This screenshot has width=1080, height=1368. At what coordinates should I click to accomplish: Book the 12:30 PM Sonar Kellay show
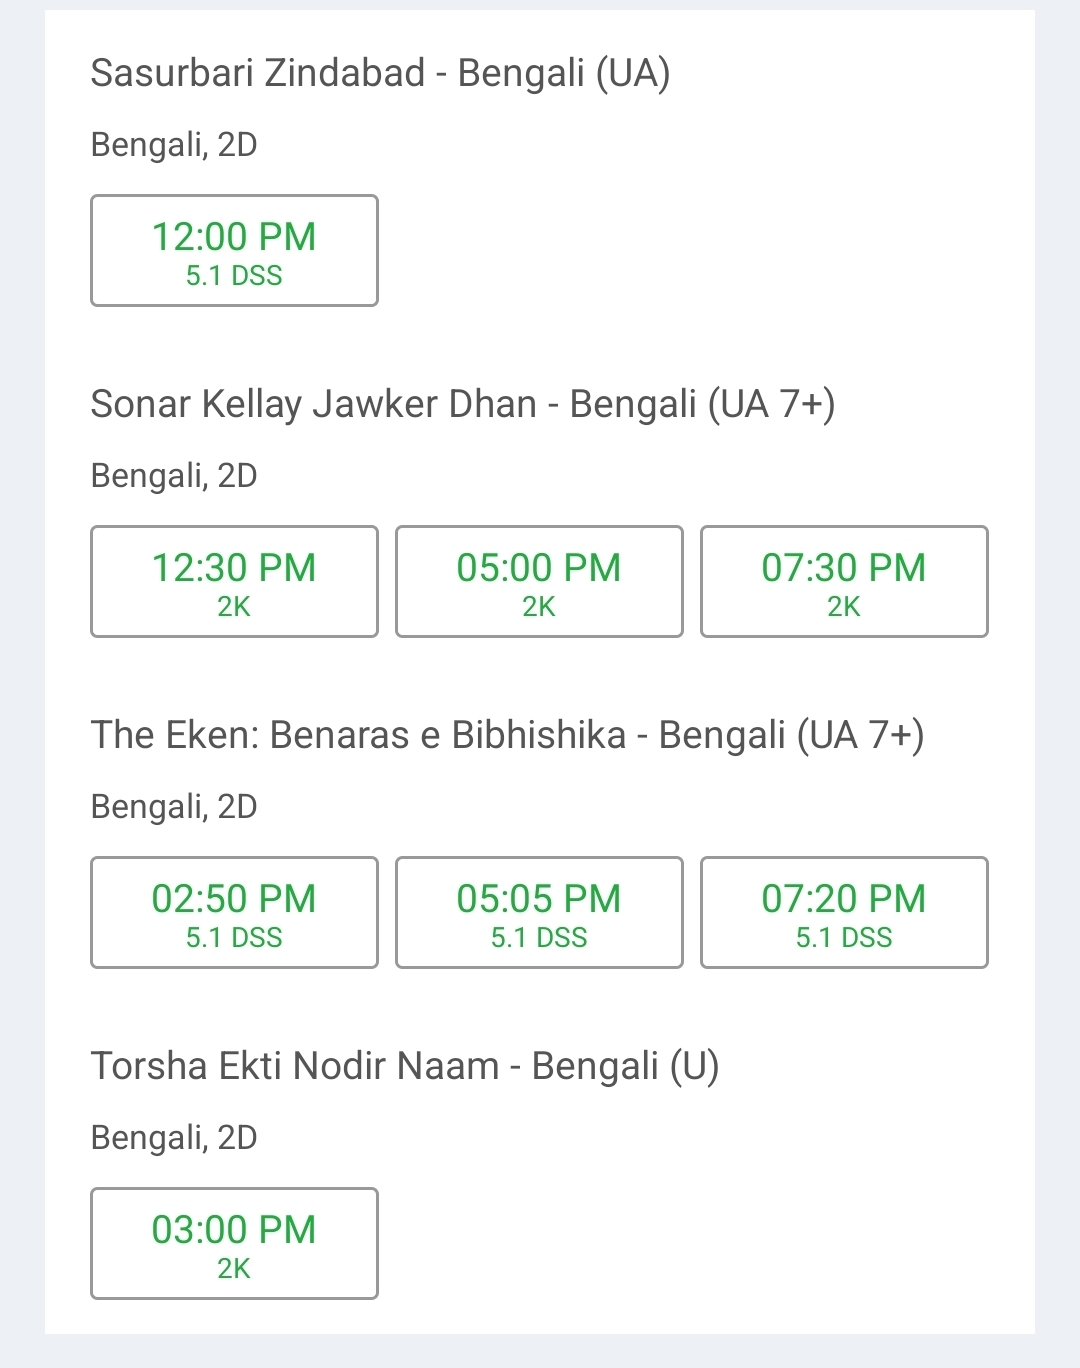pos(234,581)
